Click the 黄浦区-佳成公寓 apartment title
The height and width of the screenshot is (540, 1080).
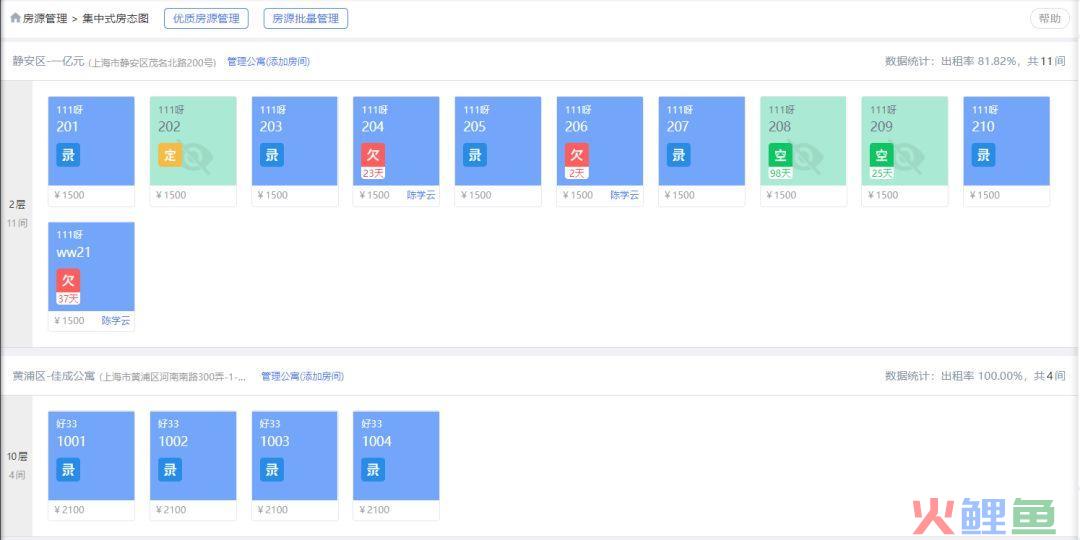(54, 376)
